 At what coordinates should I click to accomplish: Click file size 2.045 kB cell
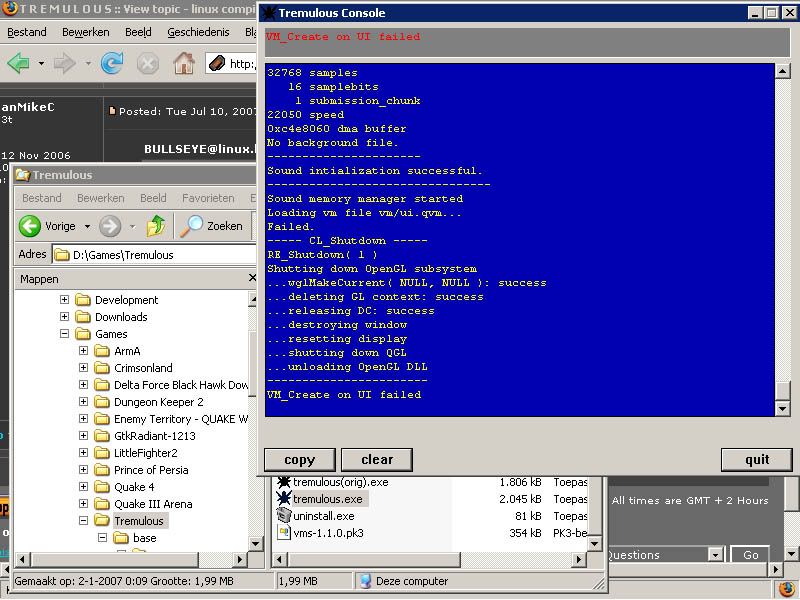[520, 499]
